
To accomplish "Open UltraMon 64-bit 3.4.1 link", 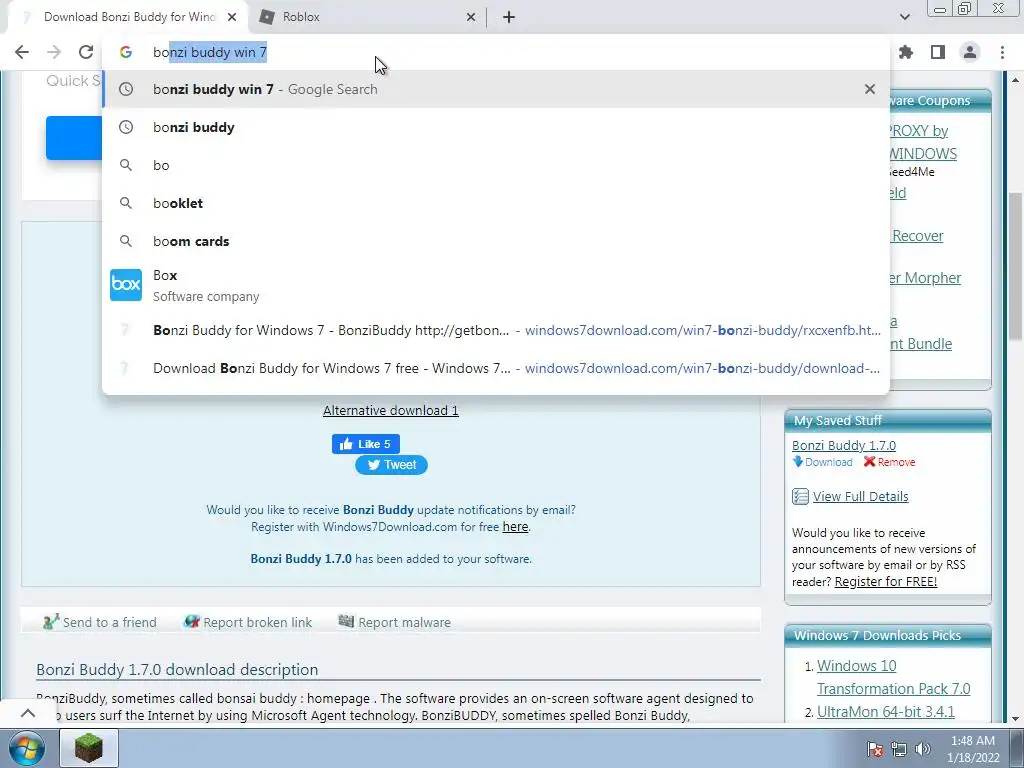I will click(886, 712).
